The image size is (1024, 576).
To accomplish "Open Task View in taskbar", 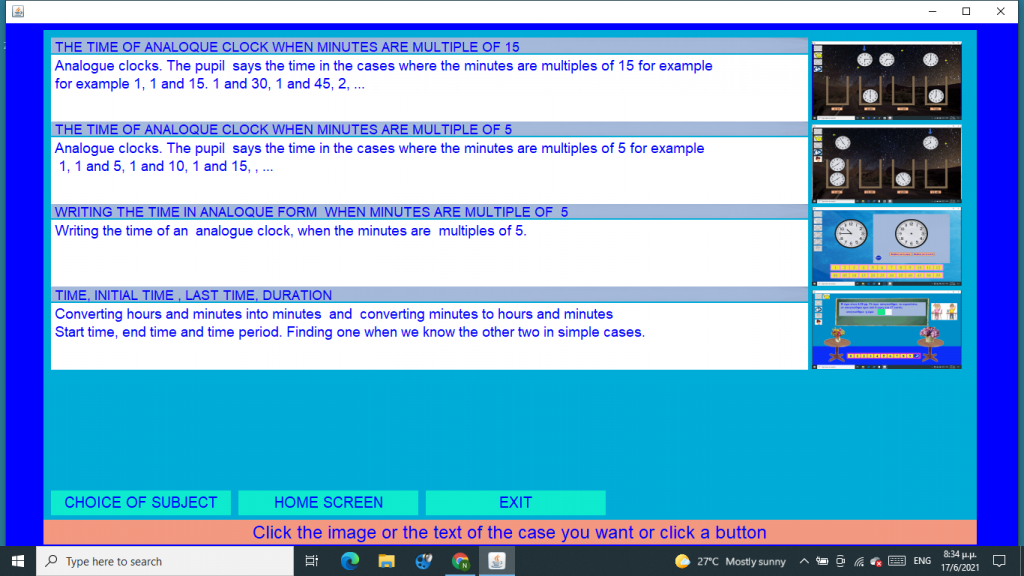I will pyautogui.click(x=311, y=561).
